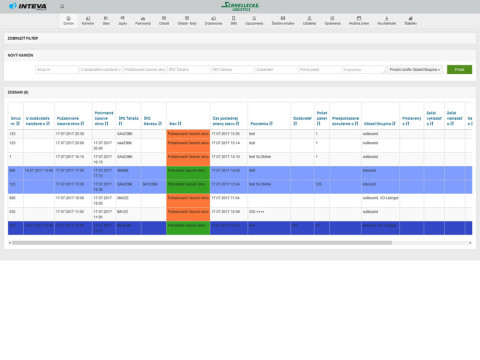Click the home icon beside the Inteva logo

pos(62,6)
